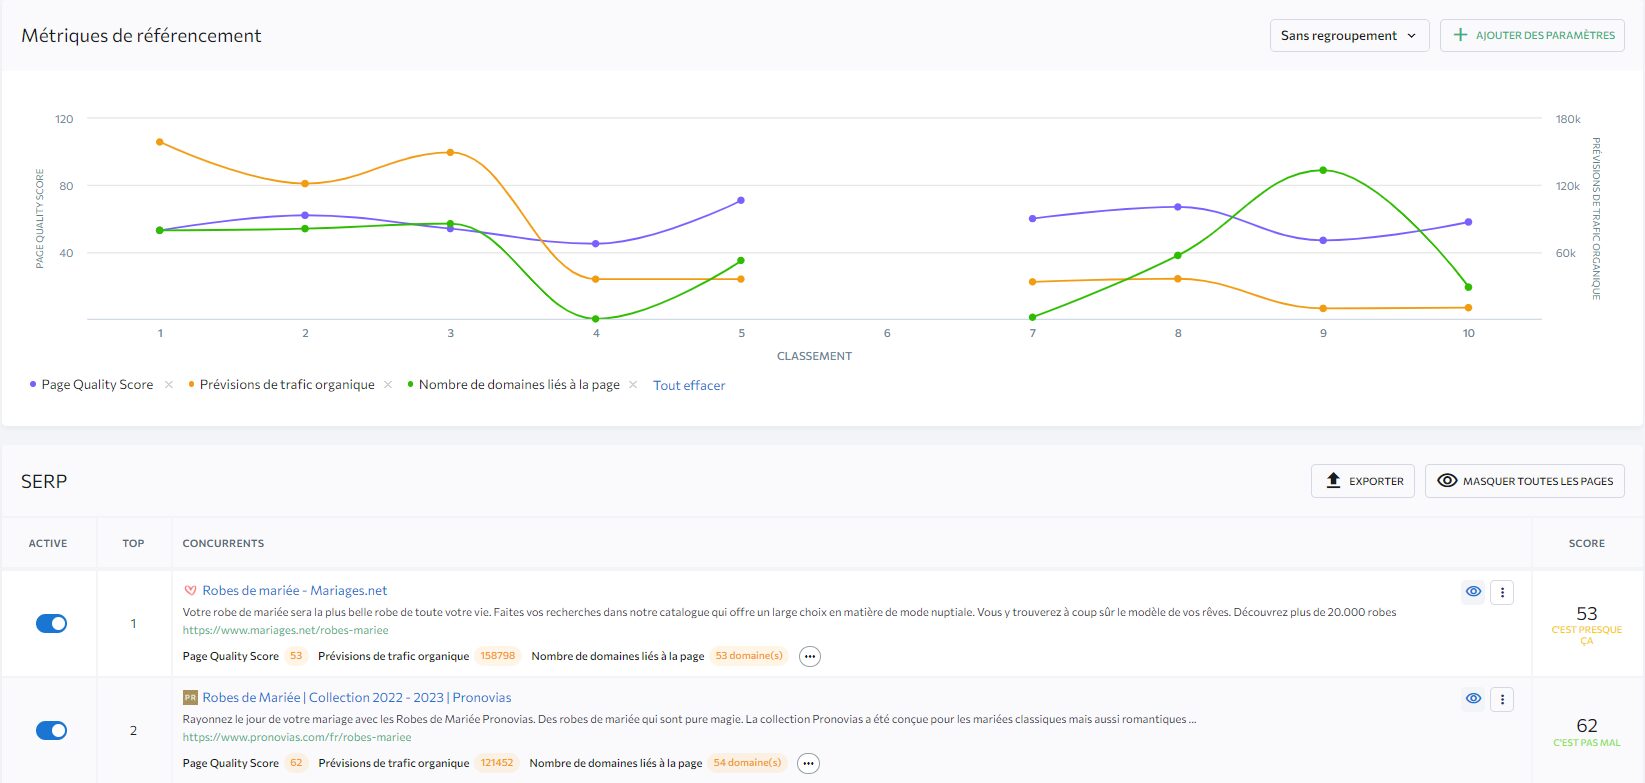
Task: Click orange traffic point at rank 3
Action: coord(450,152)
